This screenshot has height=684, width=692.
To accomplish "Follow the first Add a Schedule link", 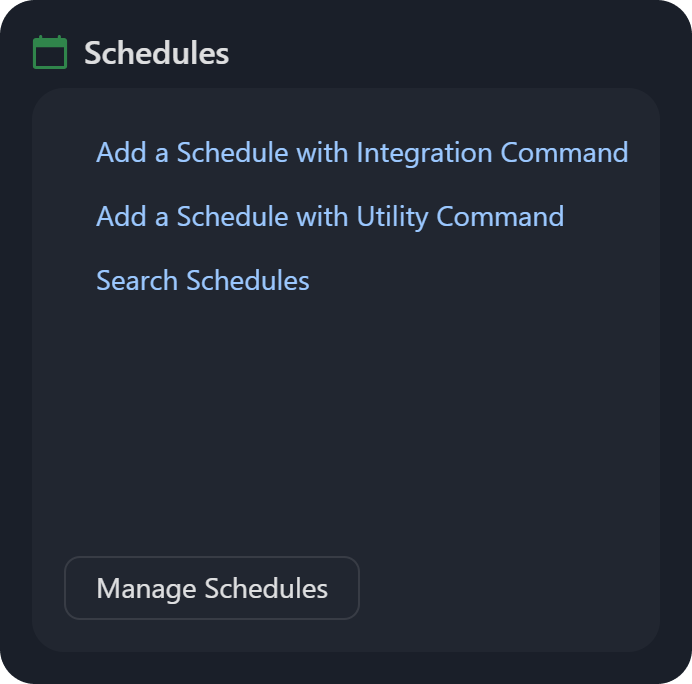I will tap(362, 153).
